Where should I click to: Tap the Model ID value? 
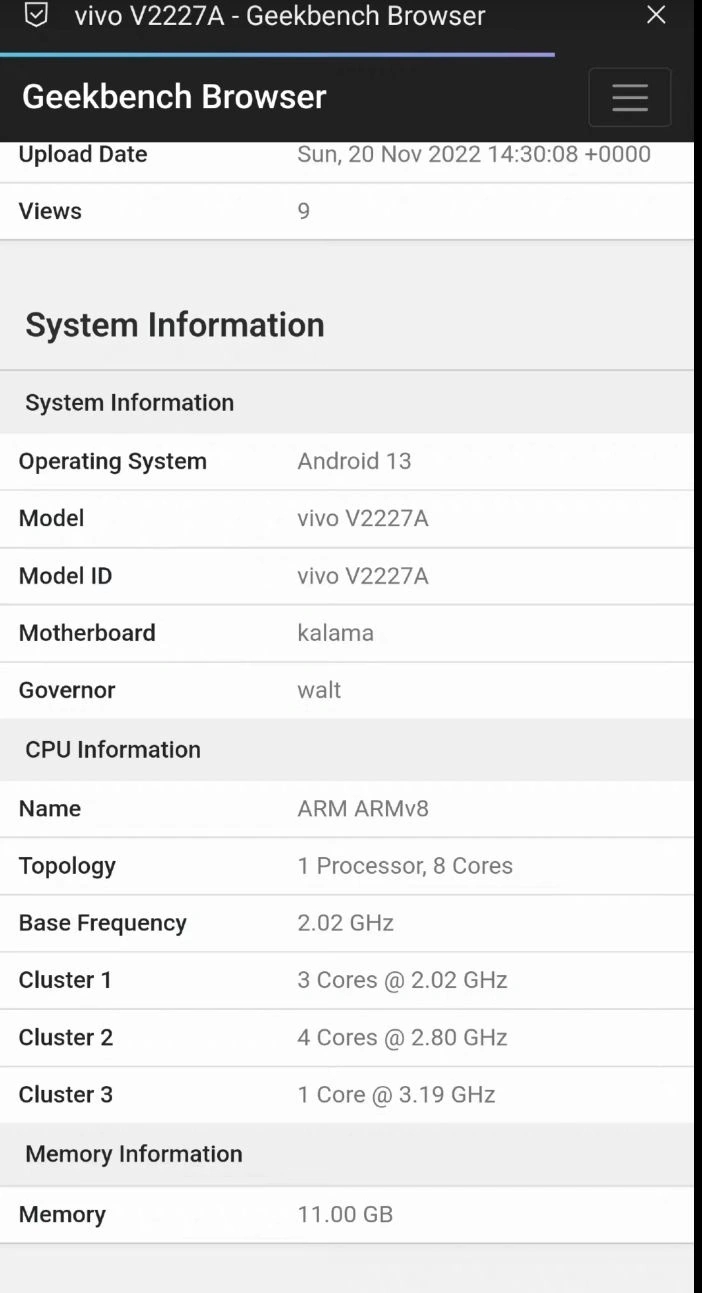[363, 576]
